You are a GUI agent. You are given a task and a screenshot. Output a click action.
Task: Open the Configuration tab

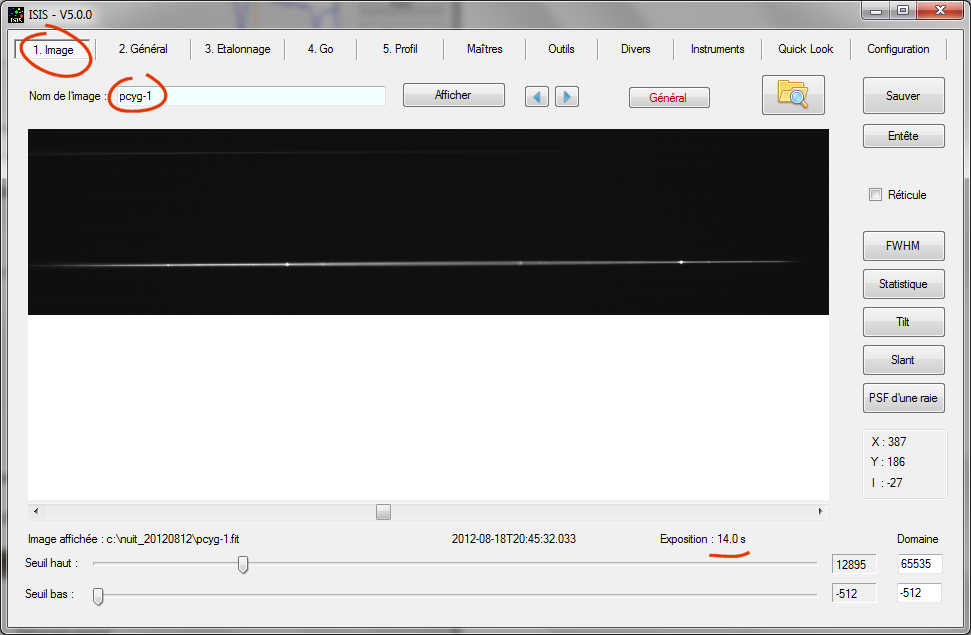tap(898, 49)
